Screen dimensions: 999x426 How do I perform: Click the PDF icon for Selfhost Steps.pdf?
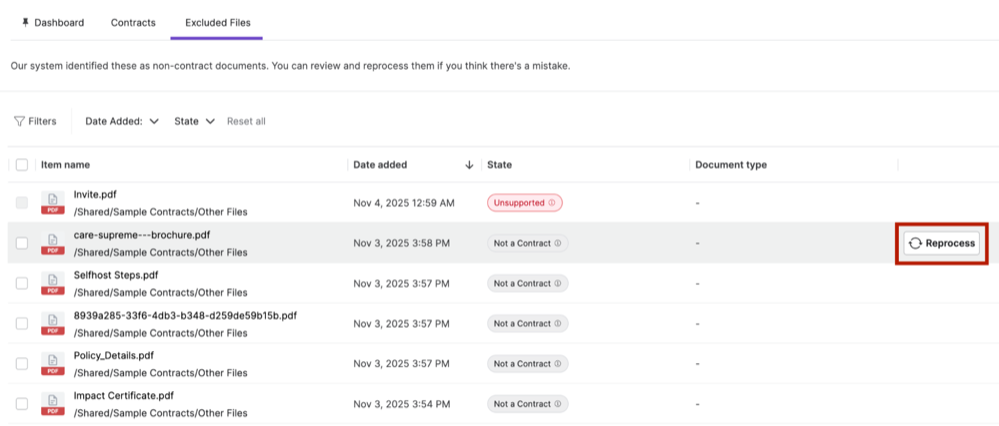coord(52,283)
